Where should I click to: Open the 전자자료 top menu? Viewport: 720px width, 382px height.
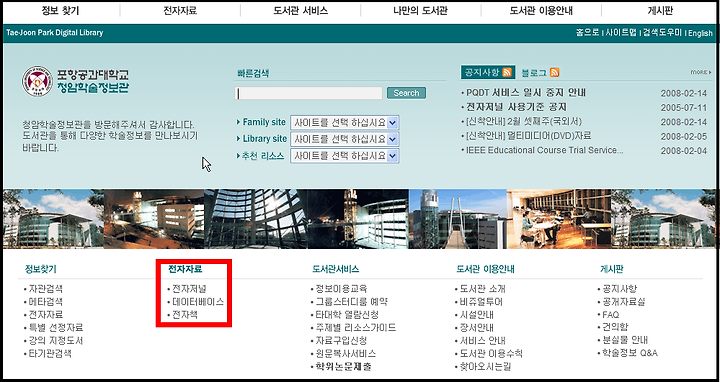180,11
